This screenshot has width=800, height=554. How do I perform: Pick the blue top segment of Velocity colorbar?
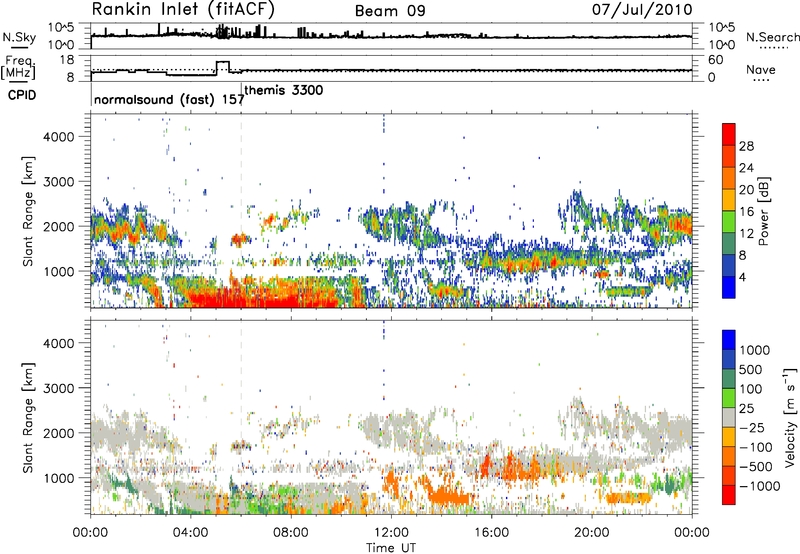729,340
